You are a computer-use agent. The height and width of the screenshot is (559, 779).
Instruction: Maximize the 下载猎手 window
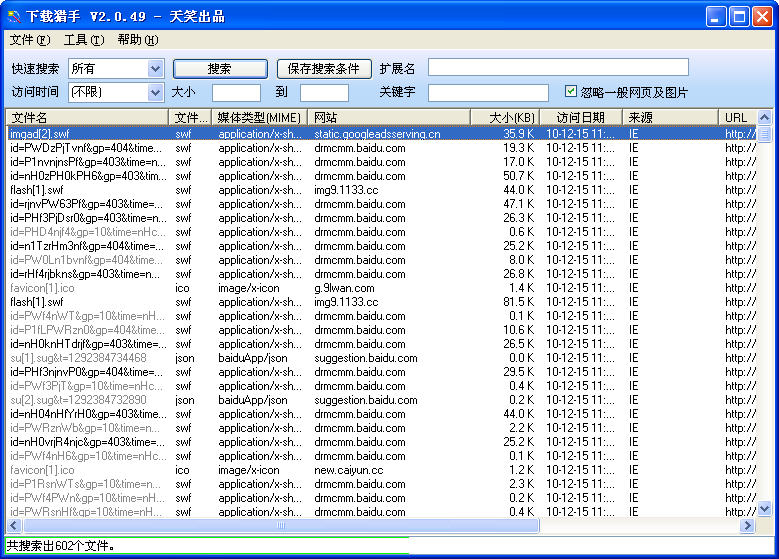(739, 17)
